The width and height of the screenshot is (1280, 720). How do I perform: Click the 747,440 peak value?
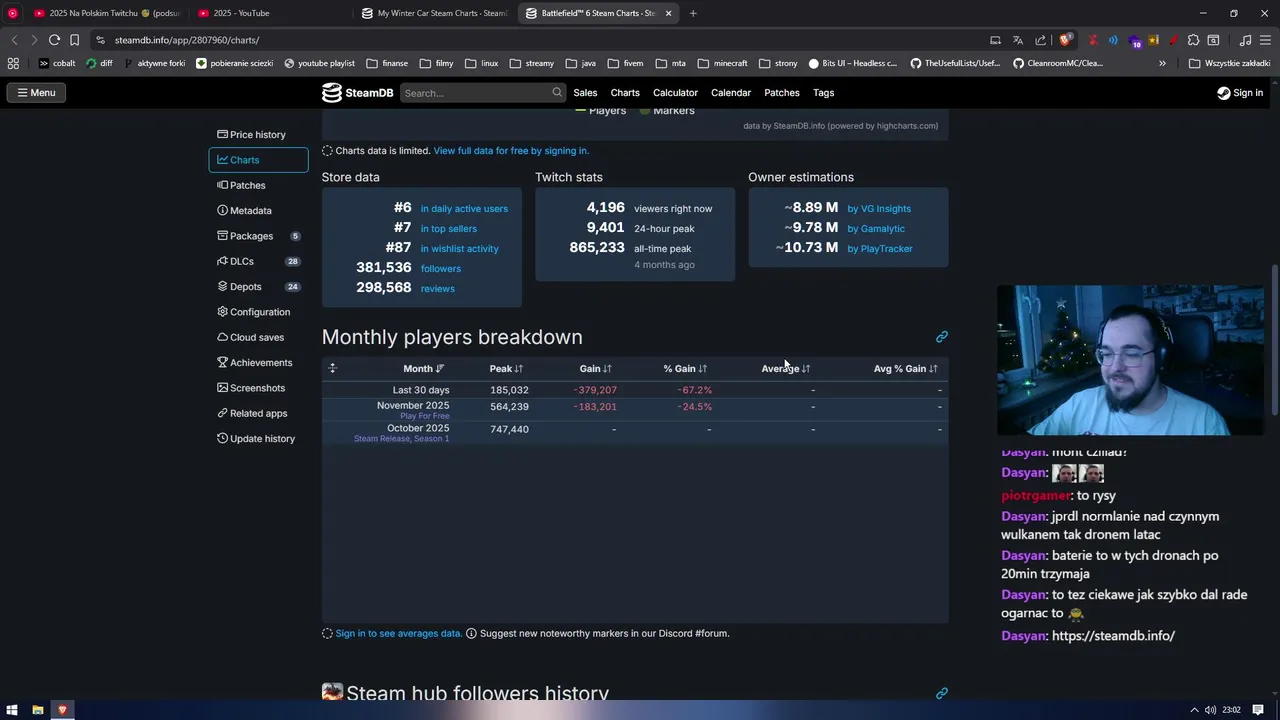coord(509,429)
